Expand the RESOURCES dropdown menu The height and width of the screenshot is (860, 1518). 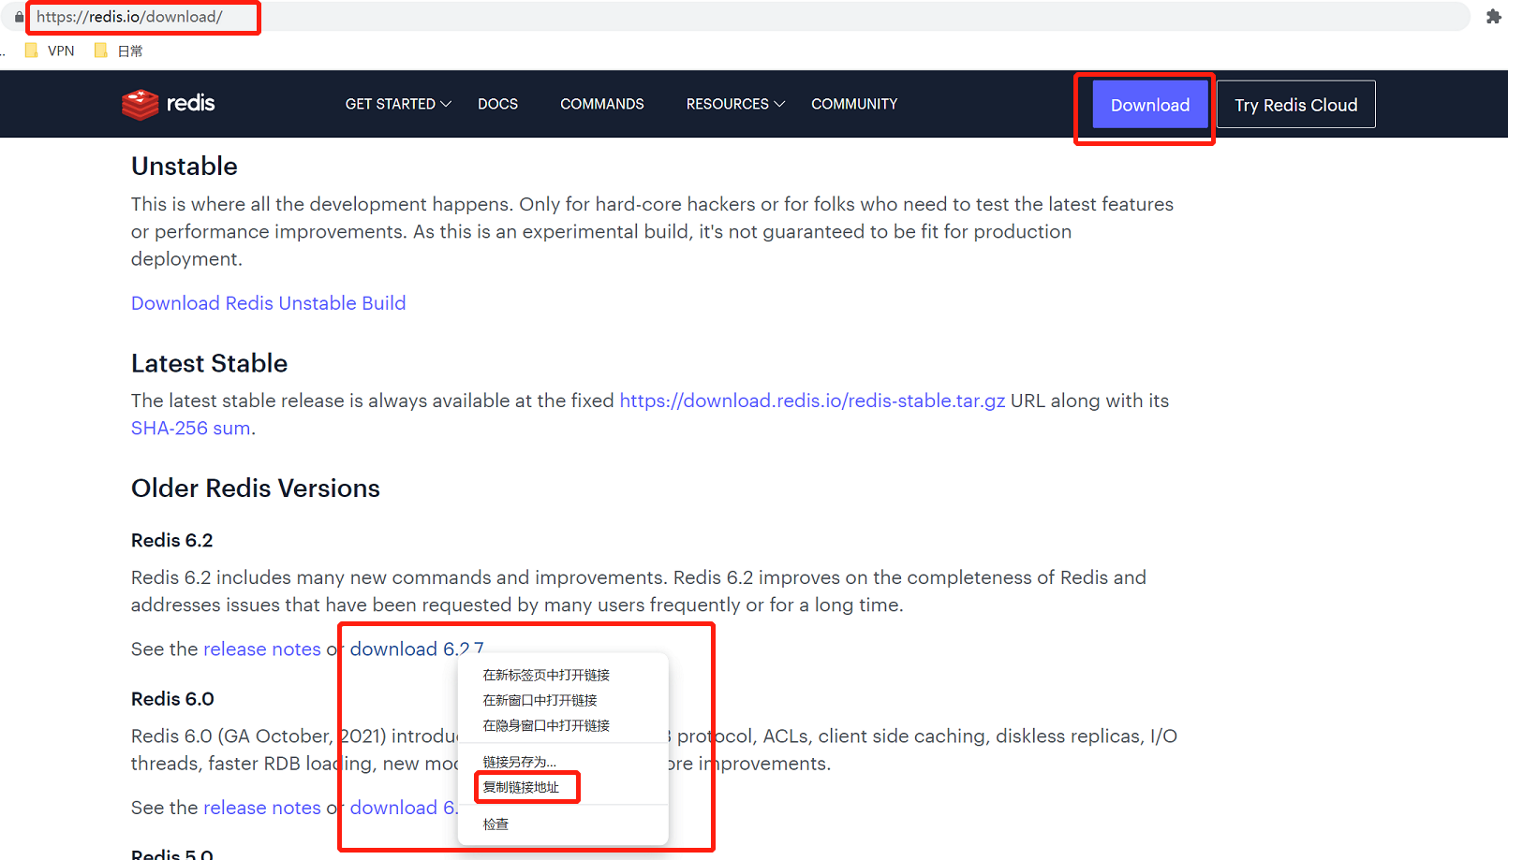pos(735,104)
